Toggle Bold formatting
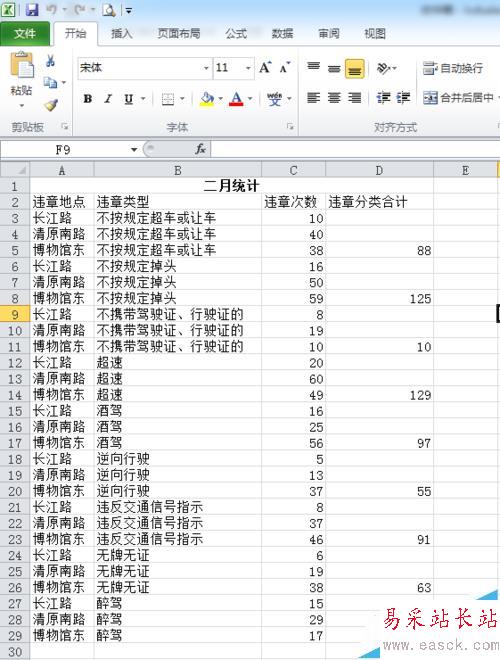 click(88, 99)
